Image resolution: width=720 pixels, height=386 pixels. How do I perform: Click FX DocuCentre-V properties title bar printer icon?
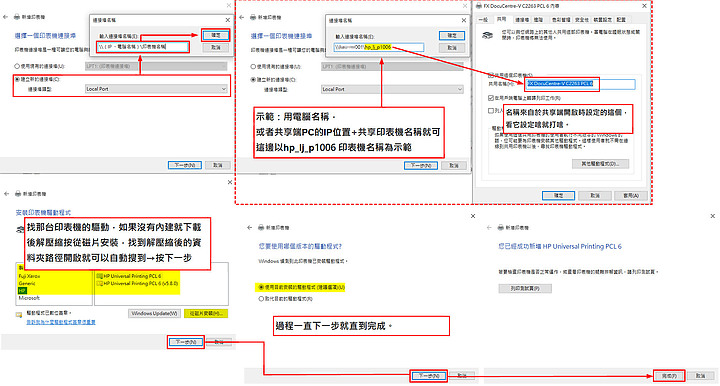pyautogui.click(x=479, y=6)
